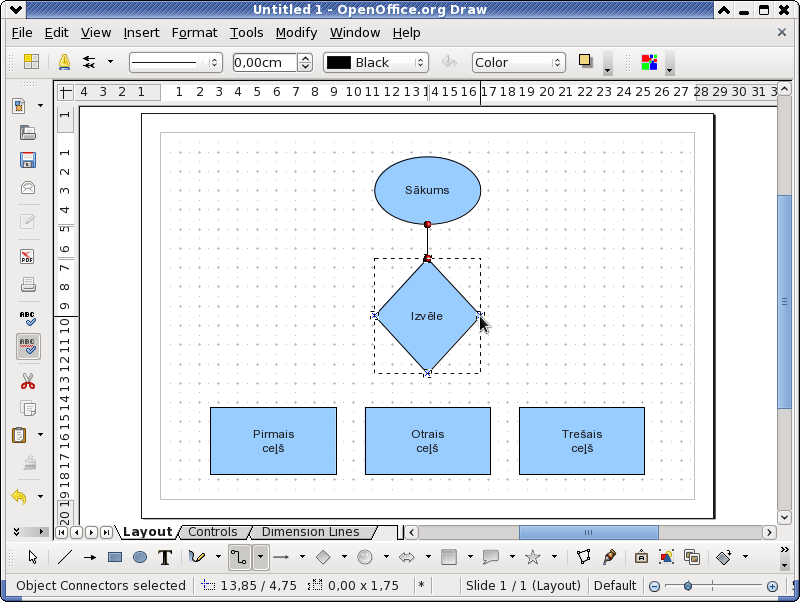Toggle the color palette grid icon

649,62
